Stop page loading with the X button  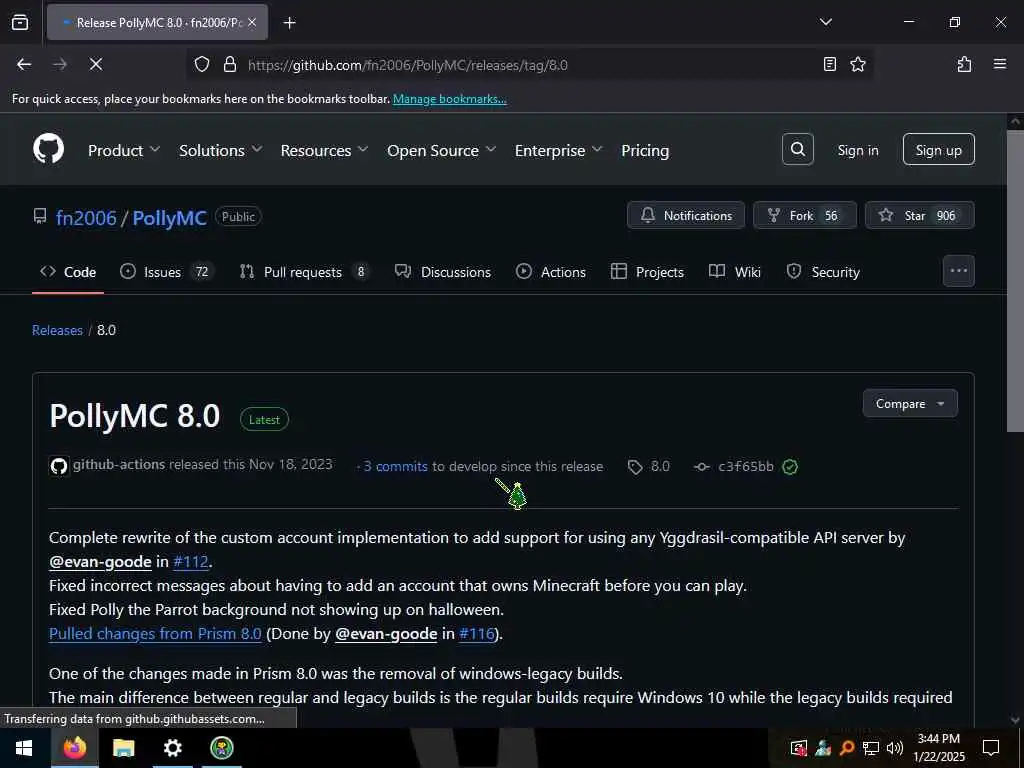pos(95,64)
